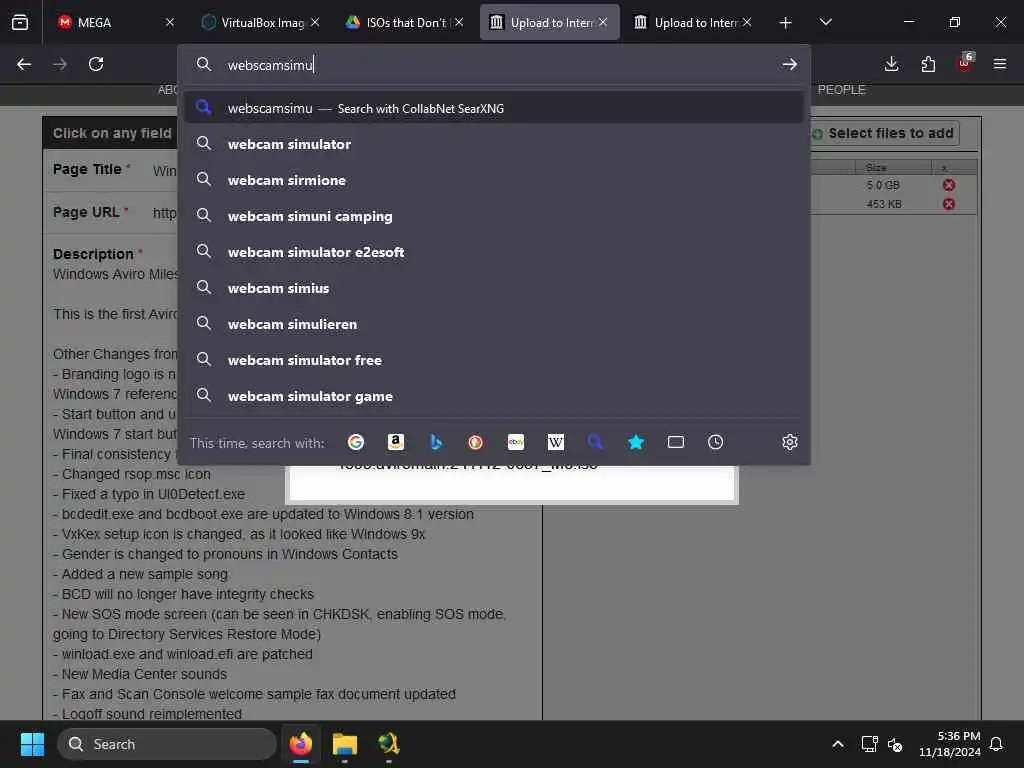The height and width of the screenshot is (768, 1024).
Task: Choose the 'webcam simulator free' suggestion
Action: 494,360
